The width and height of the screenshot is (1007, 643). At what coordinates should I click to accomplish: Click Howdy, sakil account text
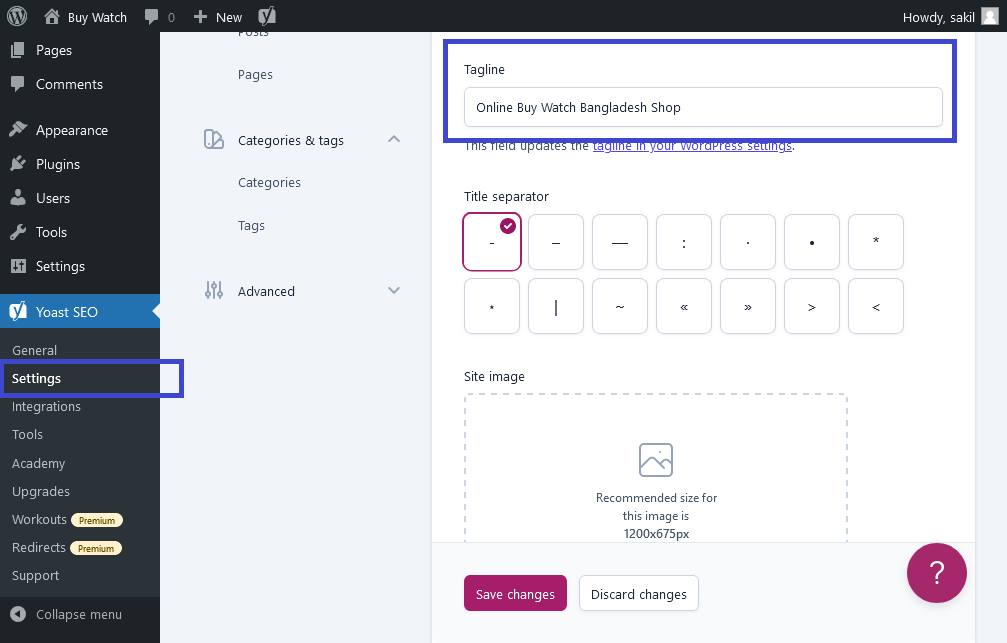(938, 17)
